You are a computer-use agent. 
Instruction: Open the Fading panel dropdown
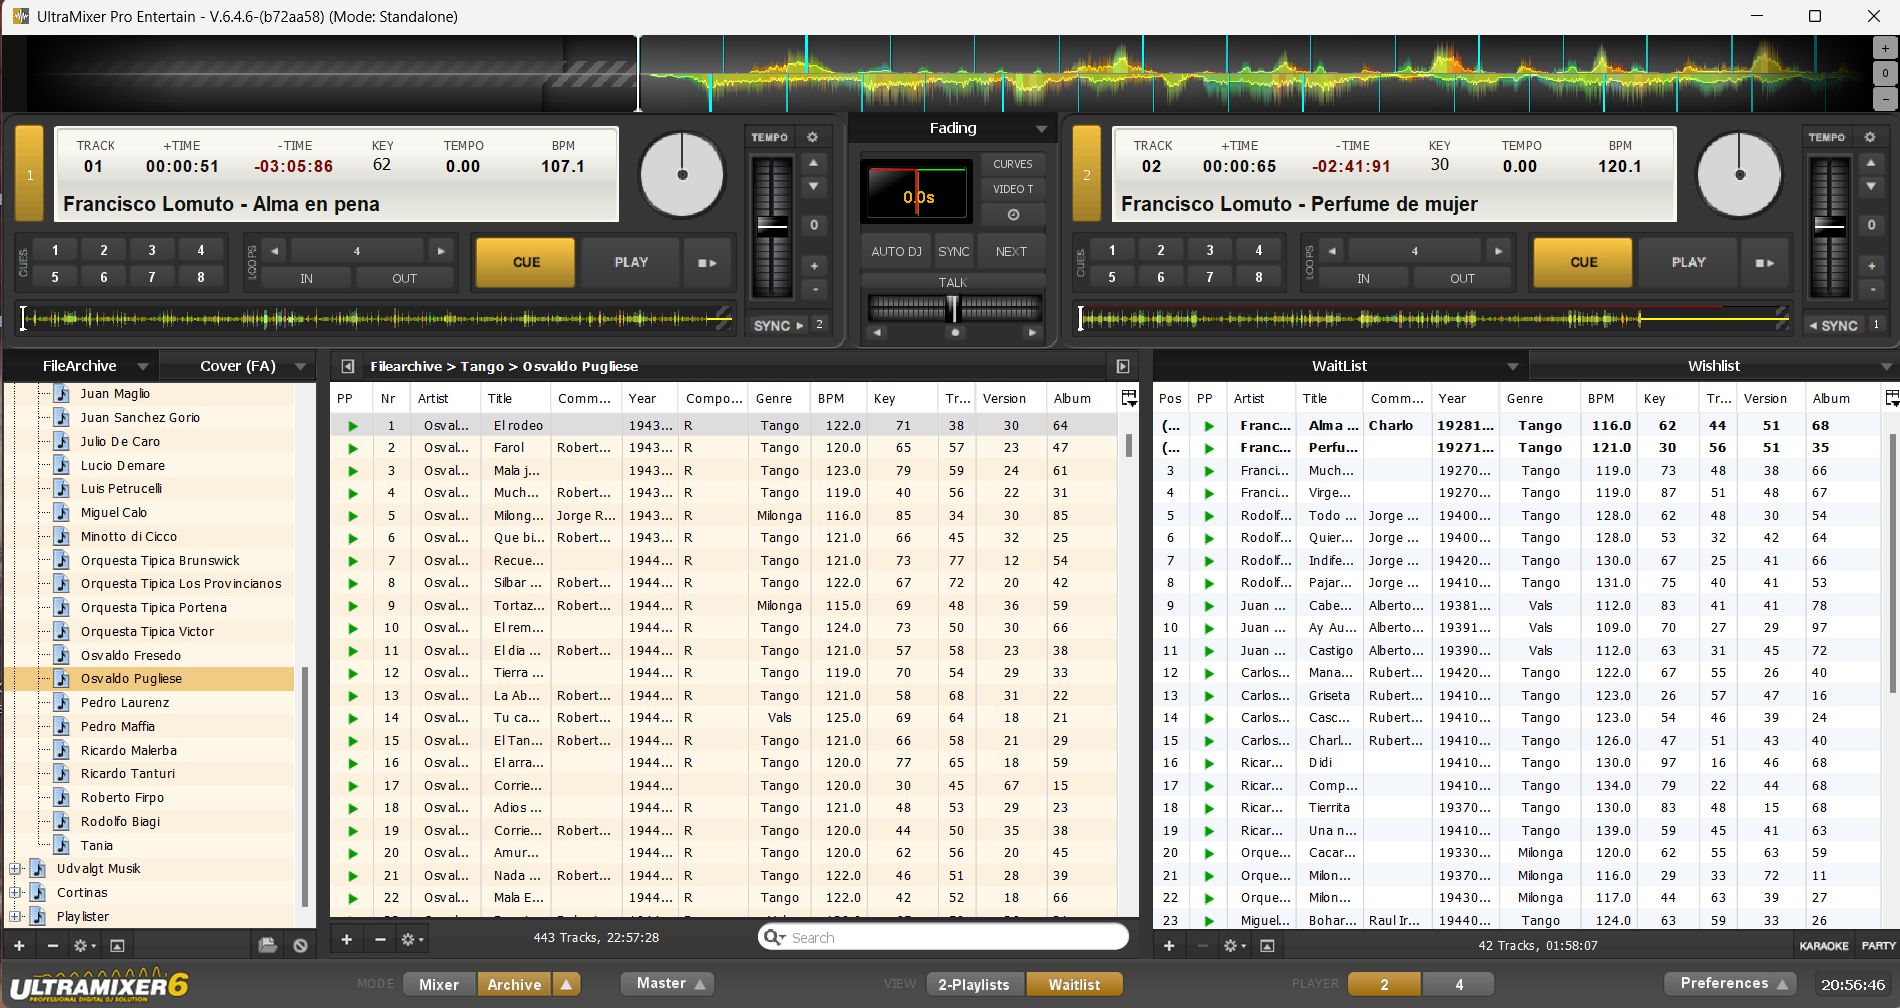coord(1041,129)
